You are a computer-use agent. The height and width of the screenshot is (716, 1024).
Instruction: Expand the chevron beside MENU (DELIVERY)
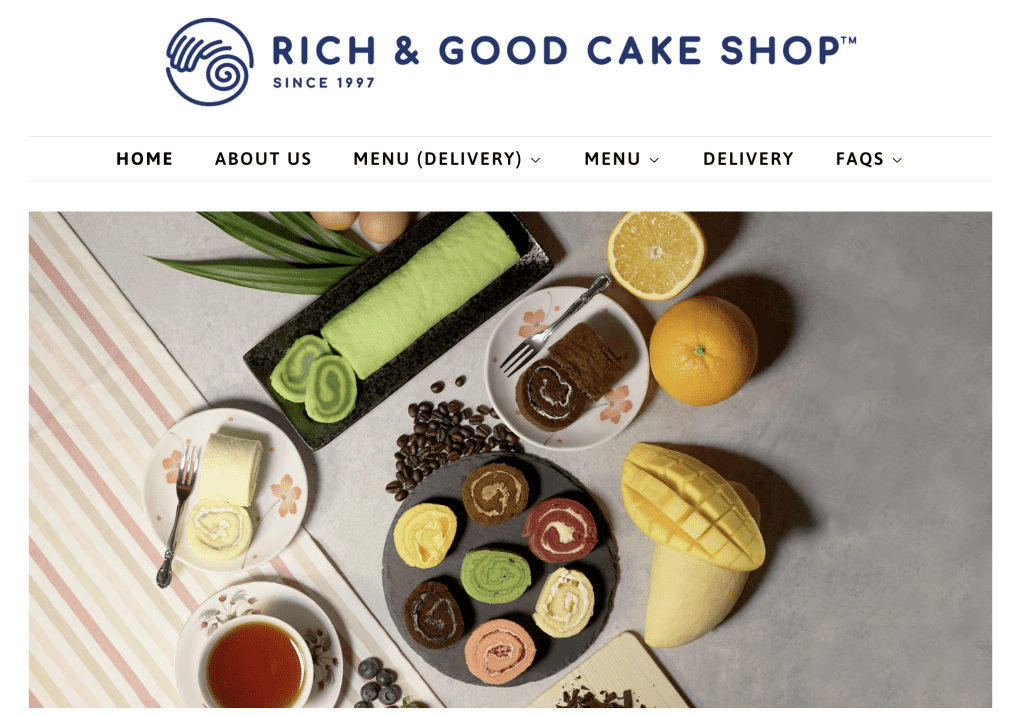[536, 160]
